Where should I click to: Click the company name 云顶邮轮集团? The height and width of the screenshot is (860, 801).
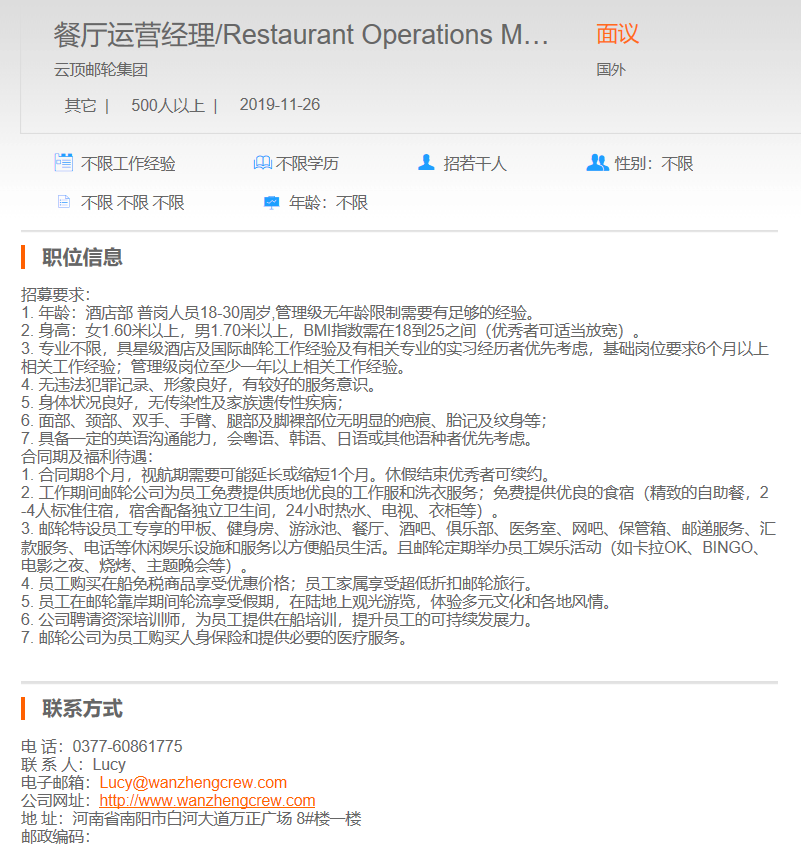[x=101, y=70]
